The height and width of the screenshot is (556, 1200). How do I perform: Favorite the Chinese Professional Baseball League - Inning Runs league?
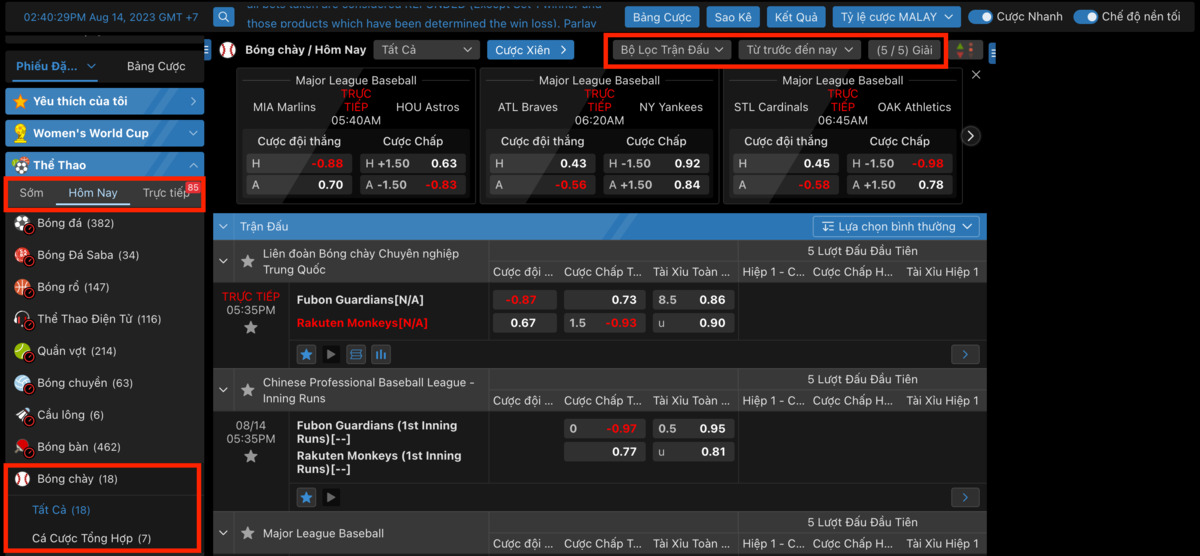coord(247,390)
